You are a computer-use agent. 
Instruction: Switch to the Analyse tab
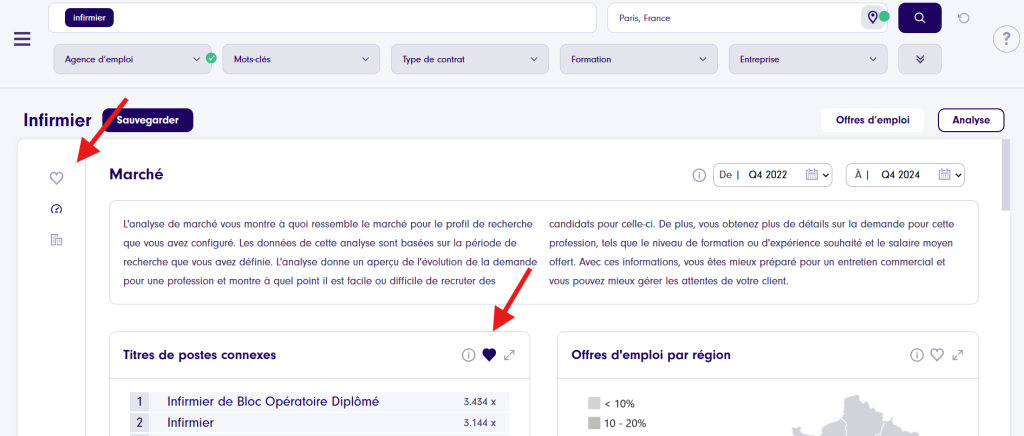click(971, 120)
